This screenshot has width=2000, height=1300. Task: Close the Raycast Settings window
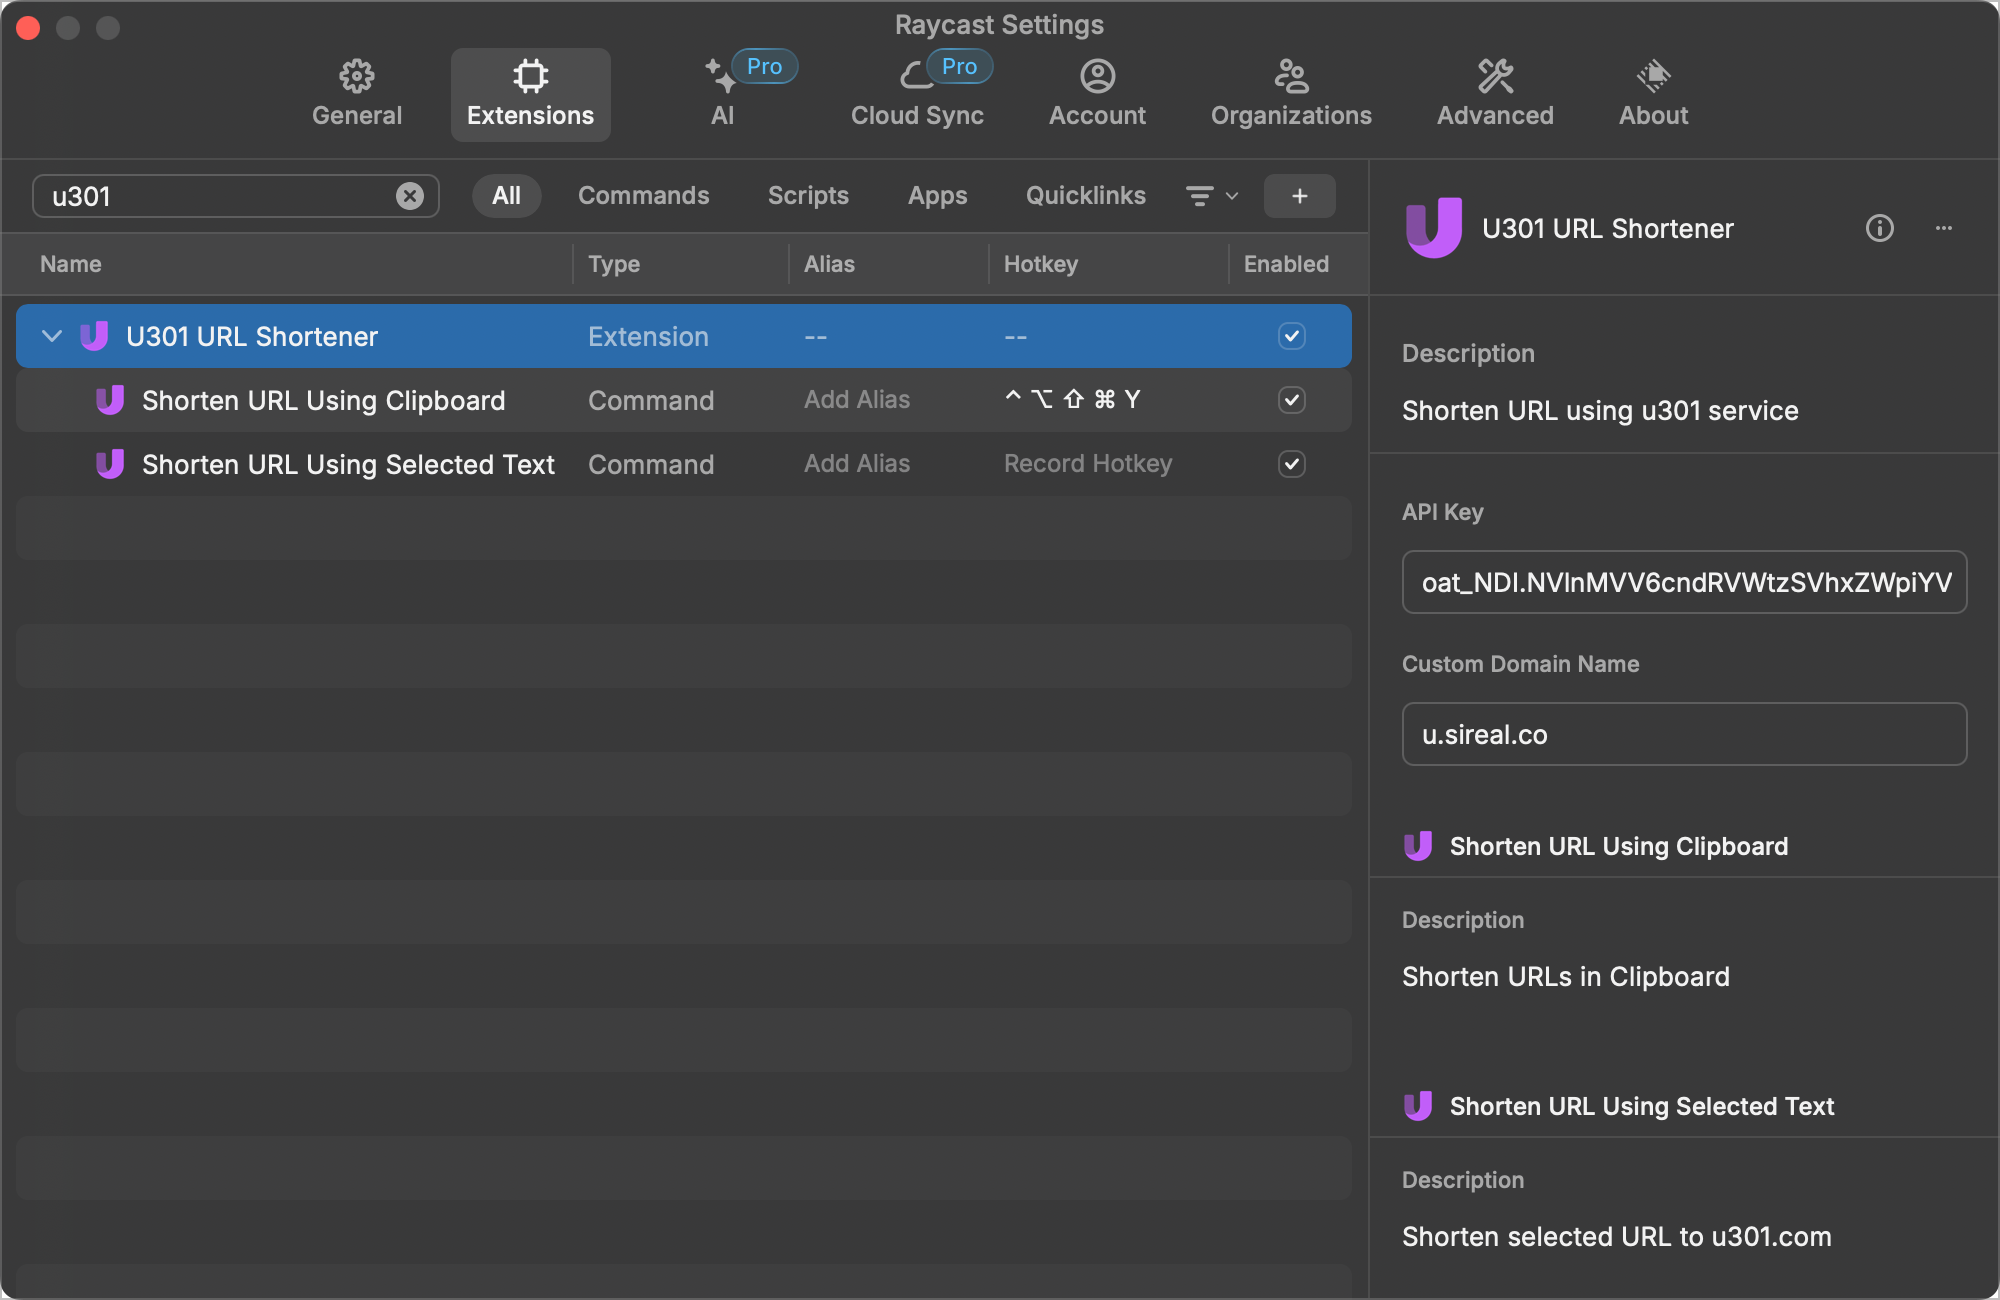pos(28,27)
